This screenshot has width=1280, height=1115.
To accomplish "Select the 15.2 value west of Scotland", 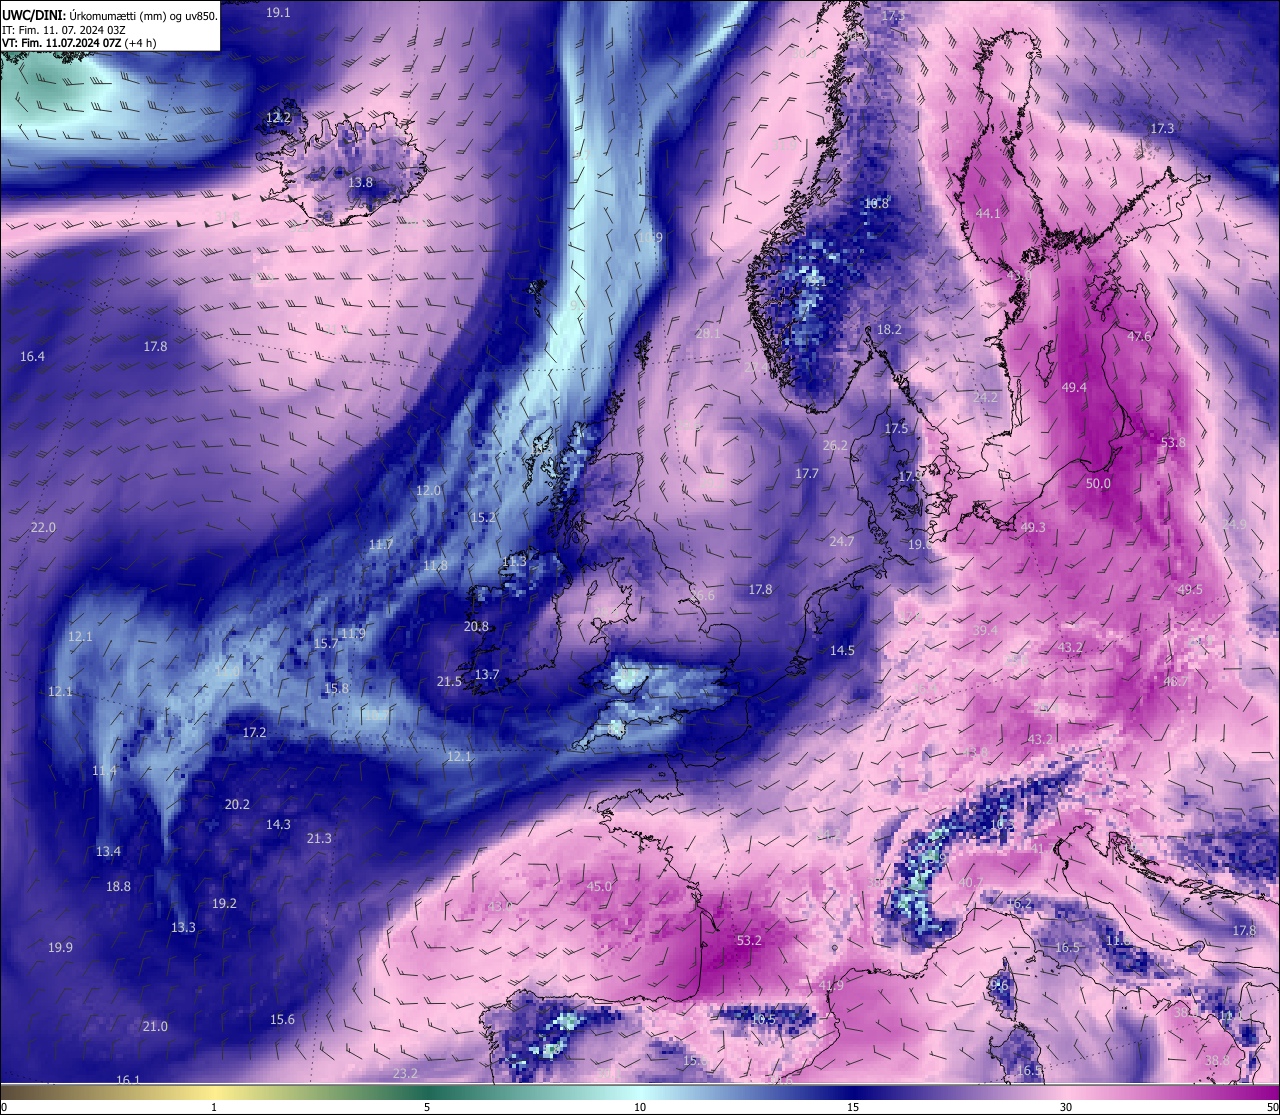I will (483, 518).
